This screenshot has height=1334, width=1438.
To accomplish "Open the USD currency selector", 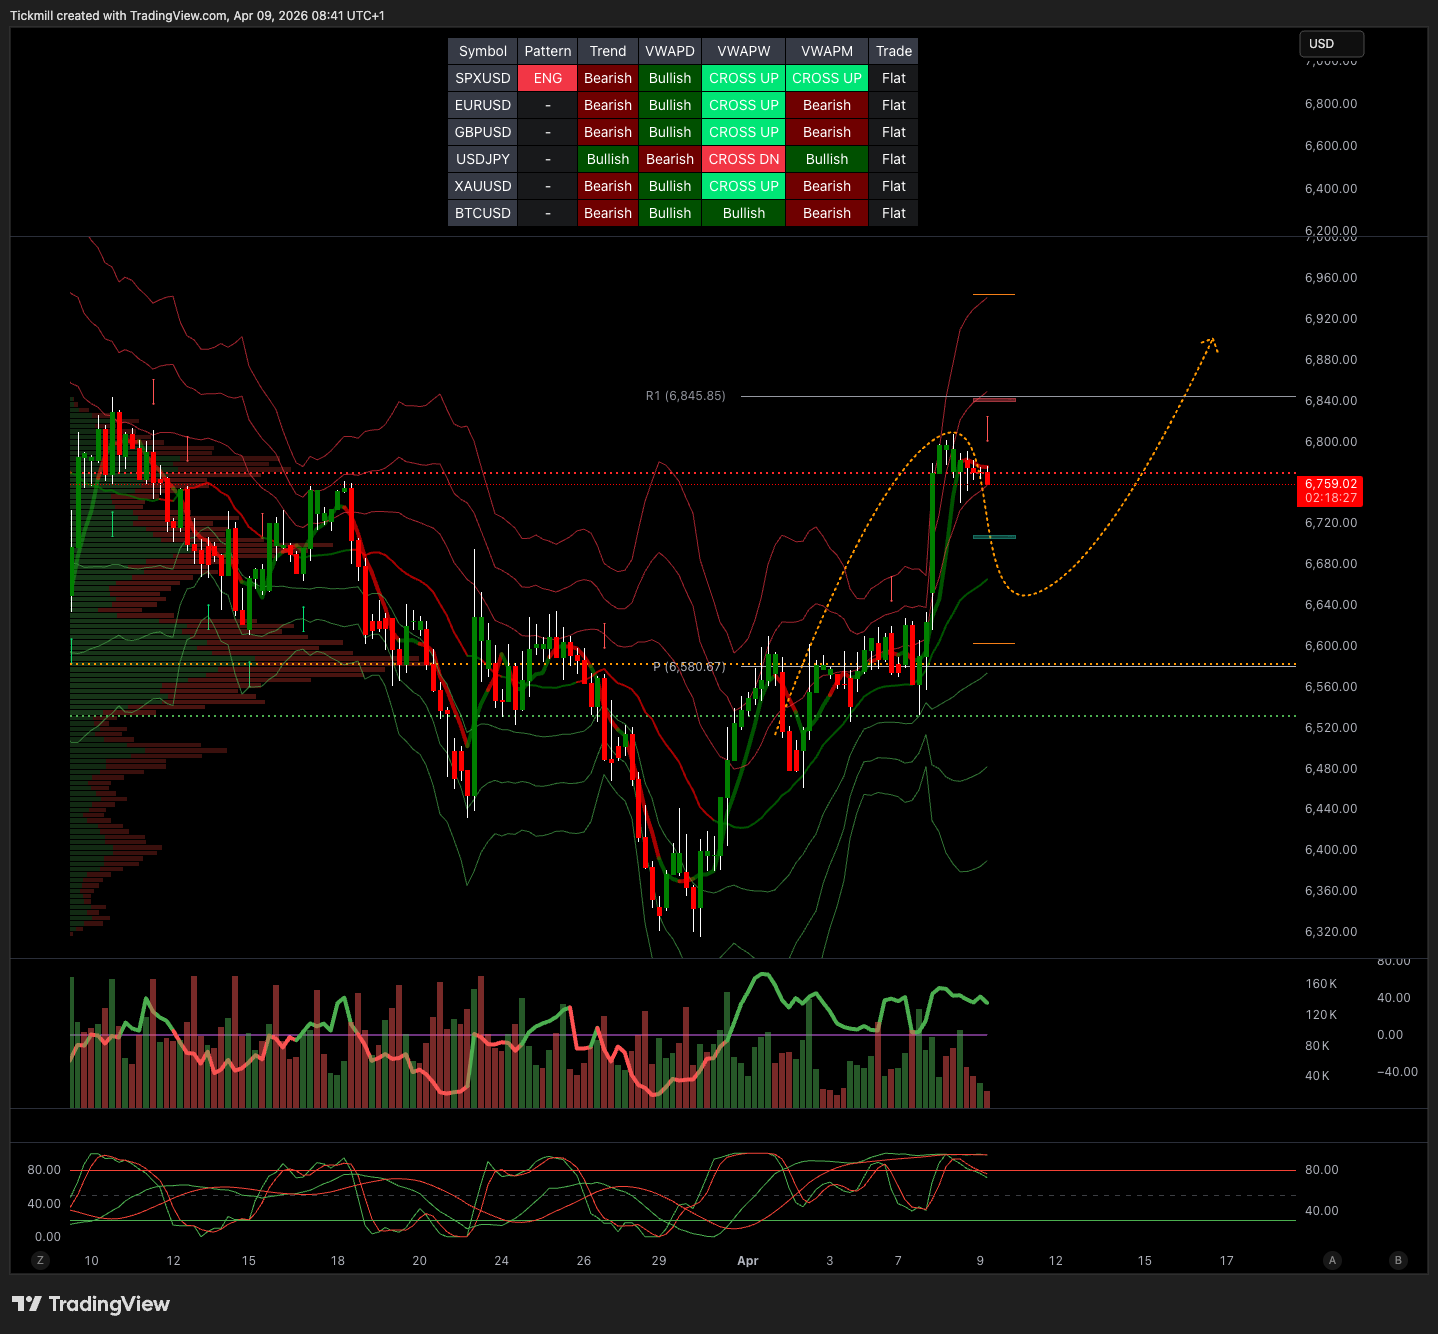I will (x=1330, y=44).
